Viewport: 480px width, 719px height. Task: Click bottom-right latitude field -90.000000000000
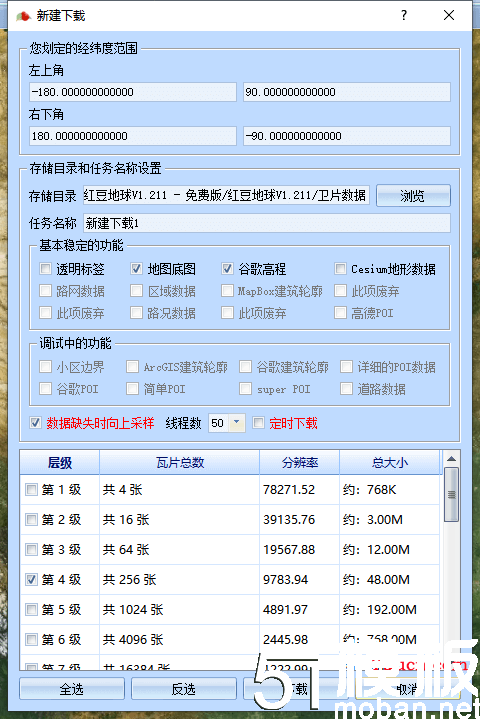[347, 136]
